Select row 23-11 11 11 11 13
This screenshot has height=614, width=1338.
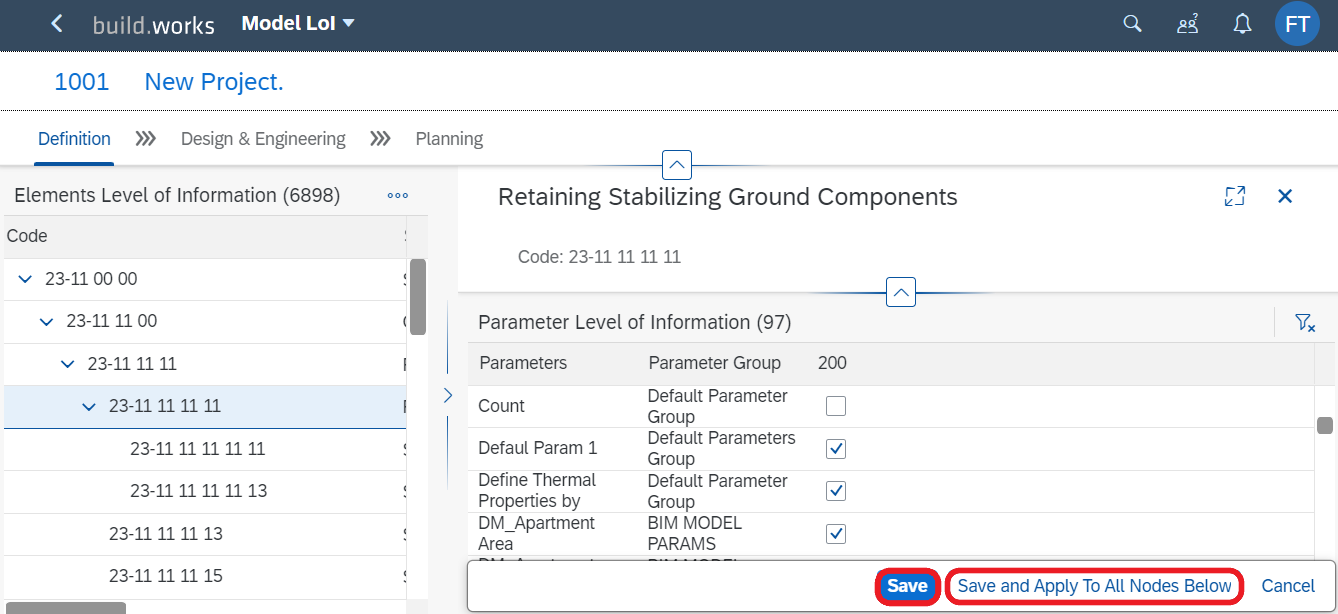tap(204, 491)
